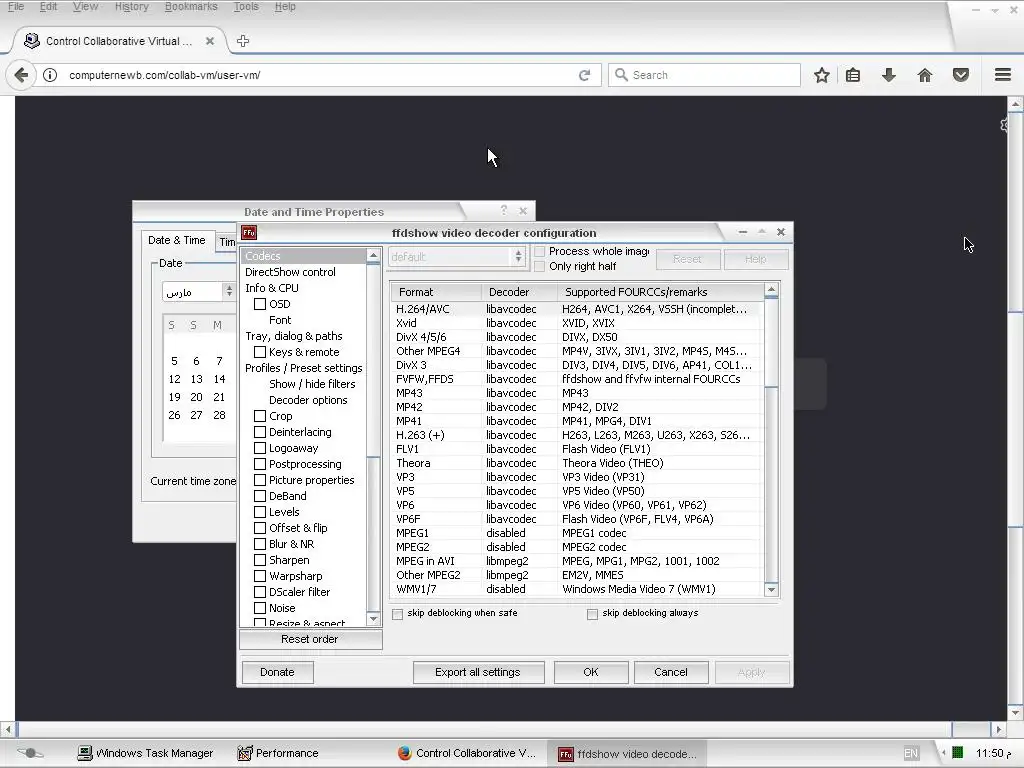1024x768 pixels.
Task: Select the H.264/AVC codec row
Action: [x=577, y=310]
